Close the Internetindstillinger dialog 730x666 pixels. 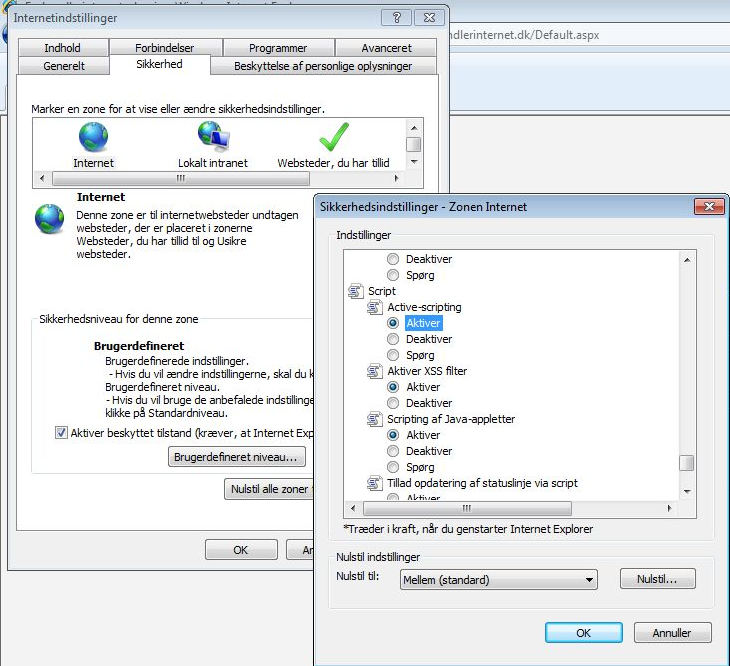429,18
